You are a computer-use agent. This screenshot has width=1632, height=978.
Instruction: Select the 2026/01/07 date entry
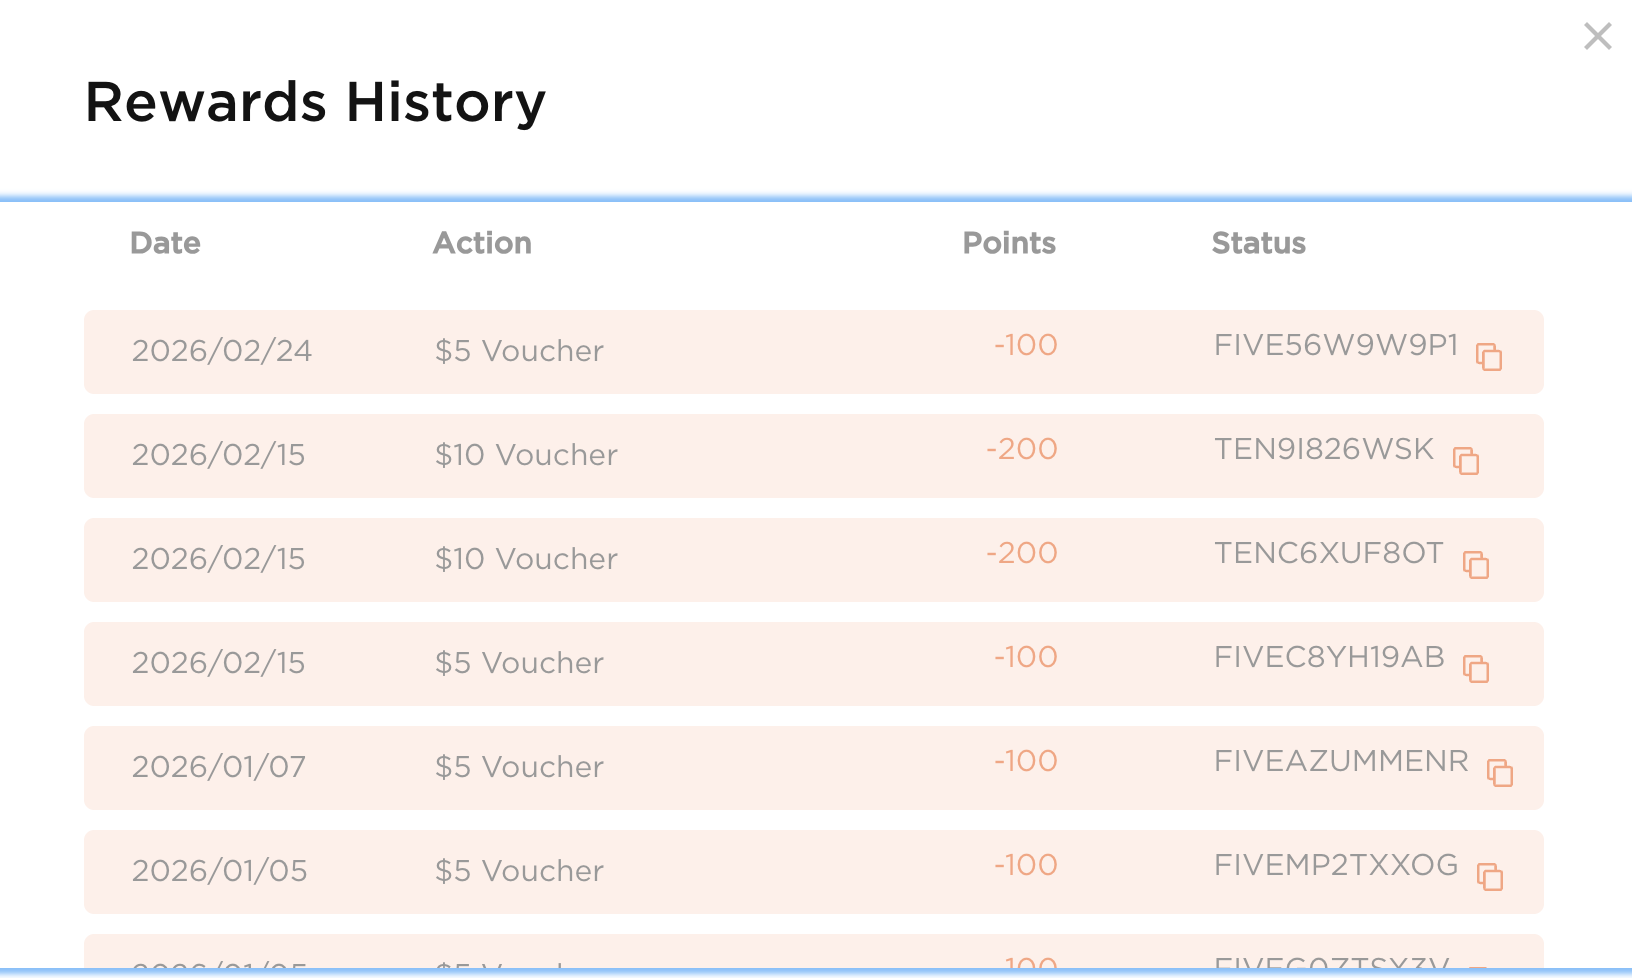pyautogui.click(x=219, y=767)
